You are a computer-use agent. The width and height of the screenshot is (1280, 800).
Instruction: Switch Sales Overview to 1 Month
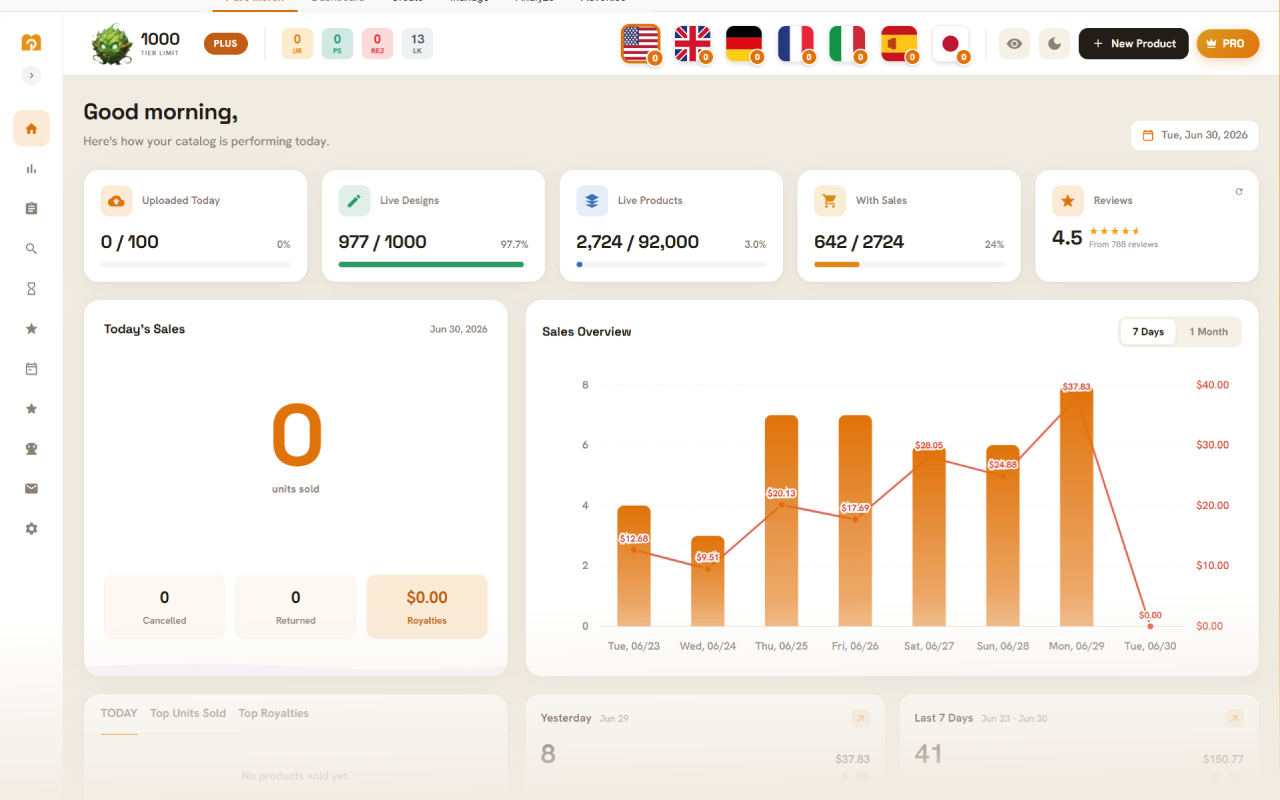pos(1208,332)
